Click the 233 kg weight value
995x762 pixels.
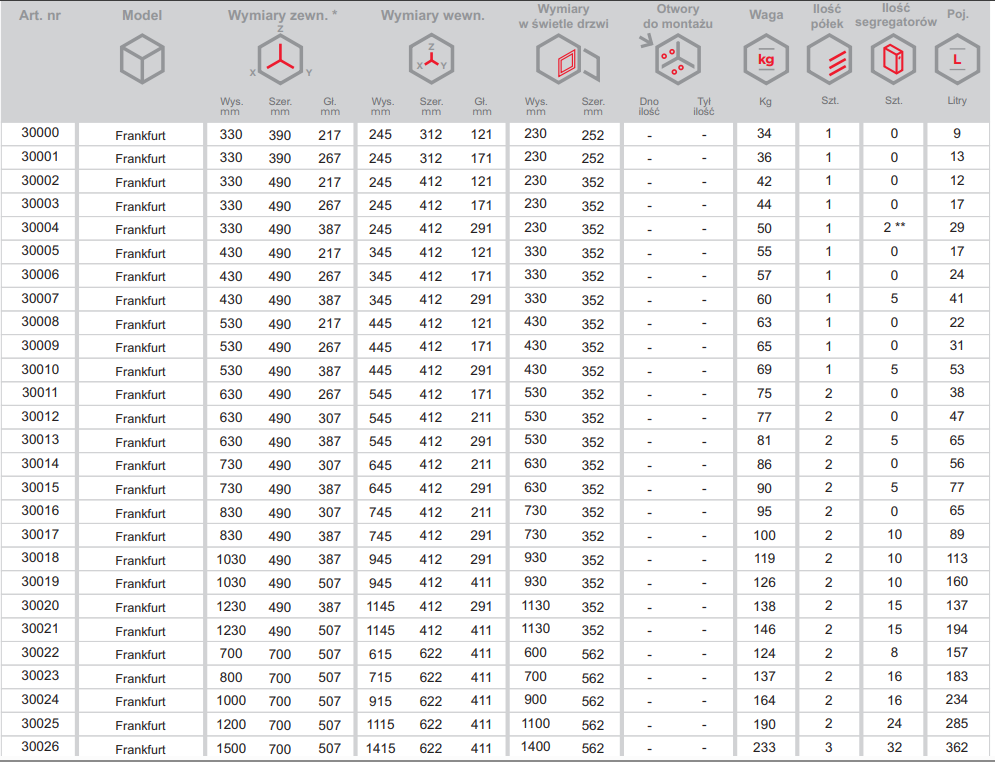(764, 748)
